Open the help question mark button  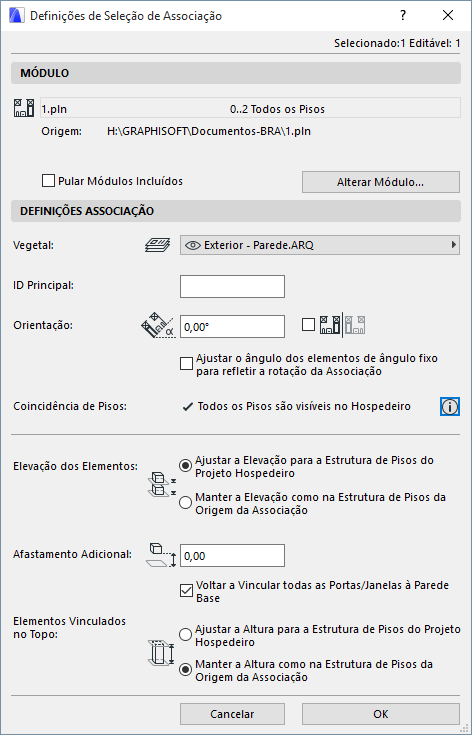pos(403,15)
